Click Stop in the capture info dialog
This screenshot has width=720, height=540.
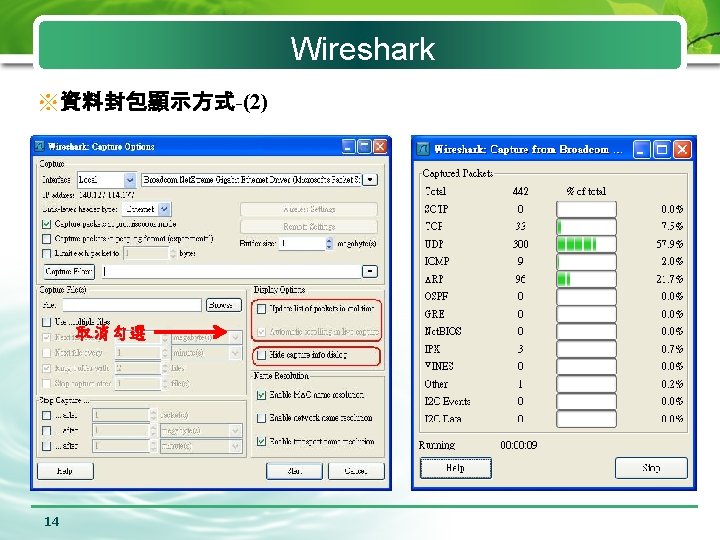coord(651,468)
